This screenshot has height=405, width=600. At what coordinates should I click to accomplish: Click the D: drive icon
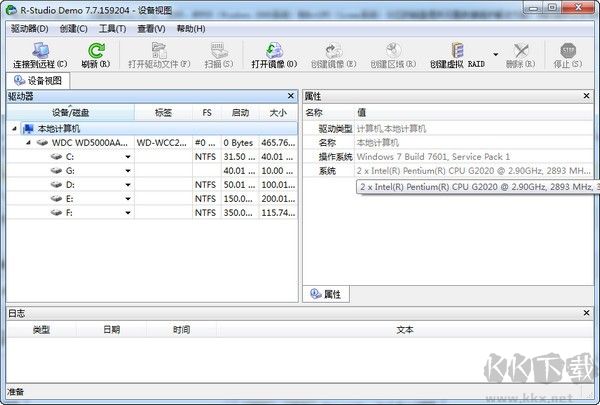(x=56, y=185)
